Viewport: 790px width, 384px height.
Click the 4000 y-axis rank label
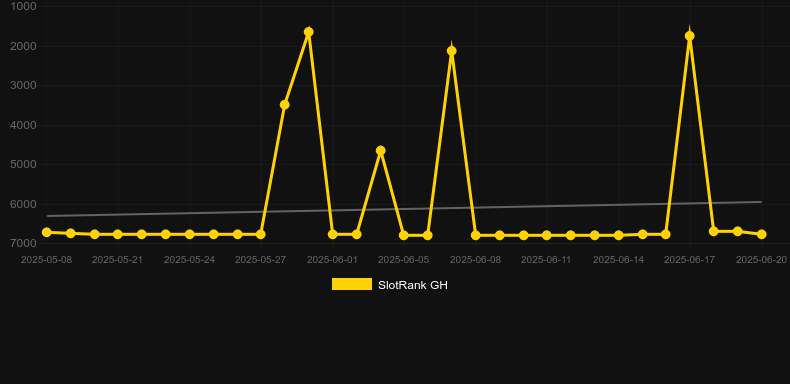(24, 125)
